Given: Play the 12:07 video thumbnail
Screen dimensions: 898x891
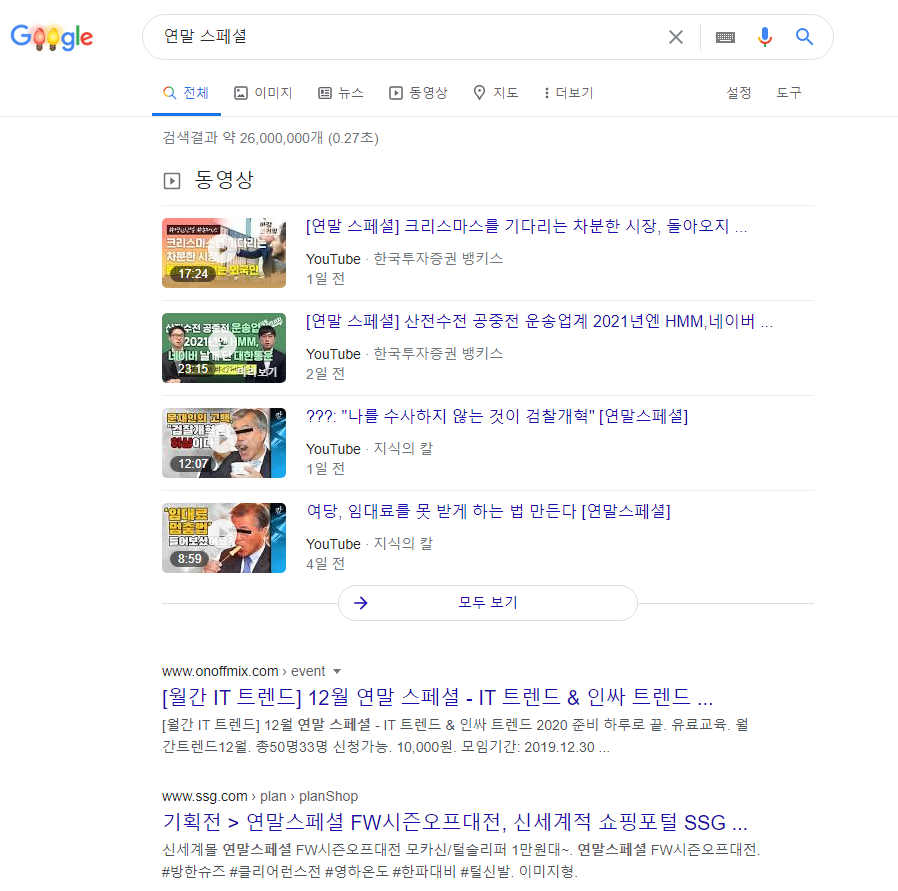Looking at the screenshot, I should pos(224,443).
